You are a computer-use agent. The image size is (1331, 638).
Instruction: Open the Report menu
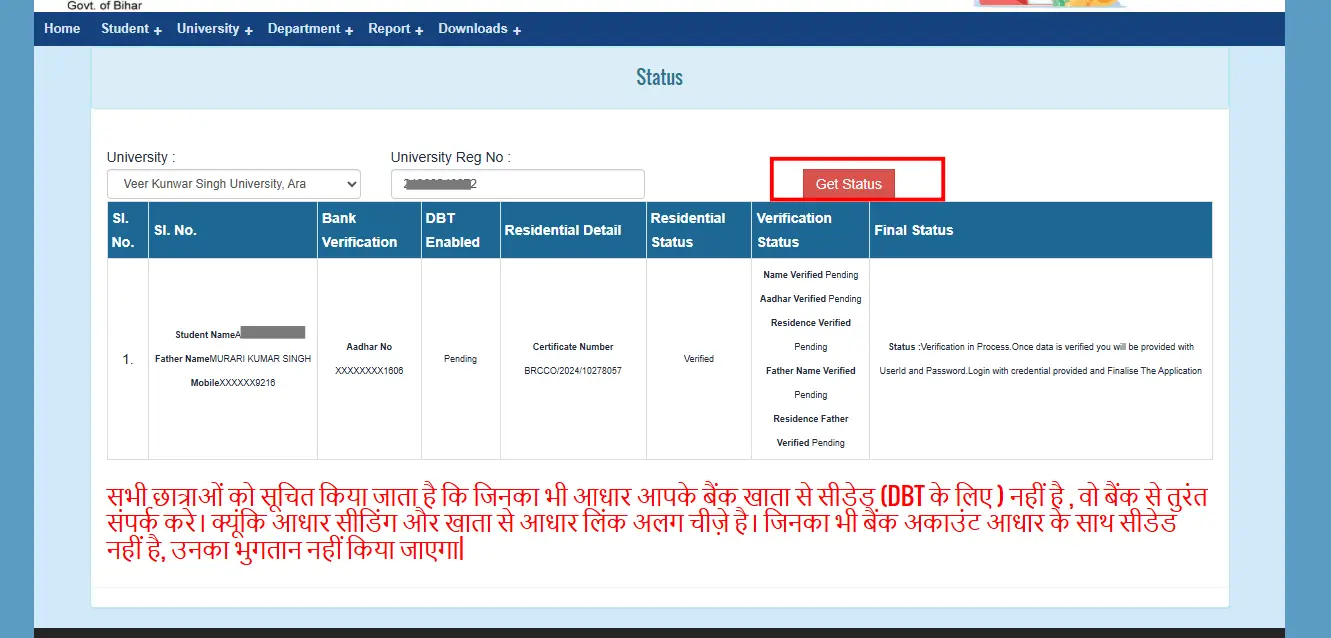pyautogui.click(x=395, y=29)
